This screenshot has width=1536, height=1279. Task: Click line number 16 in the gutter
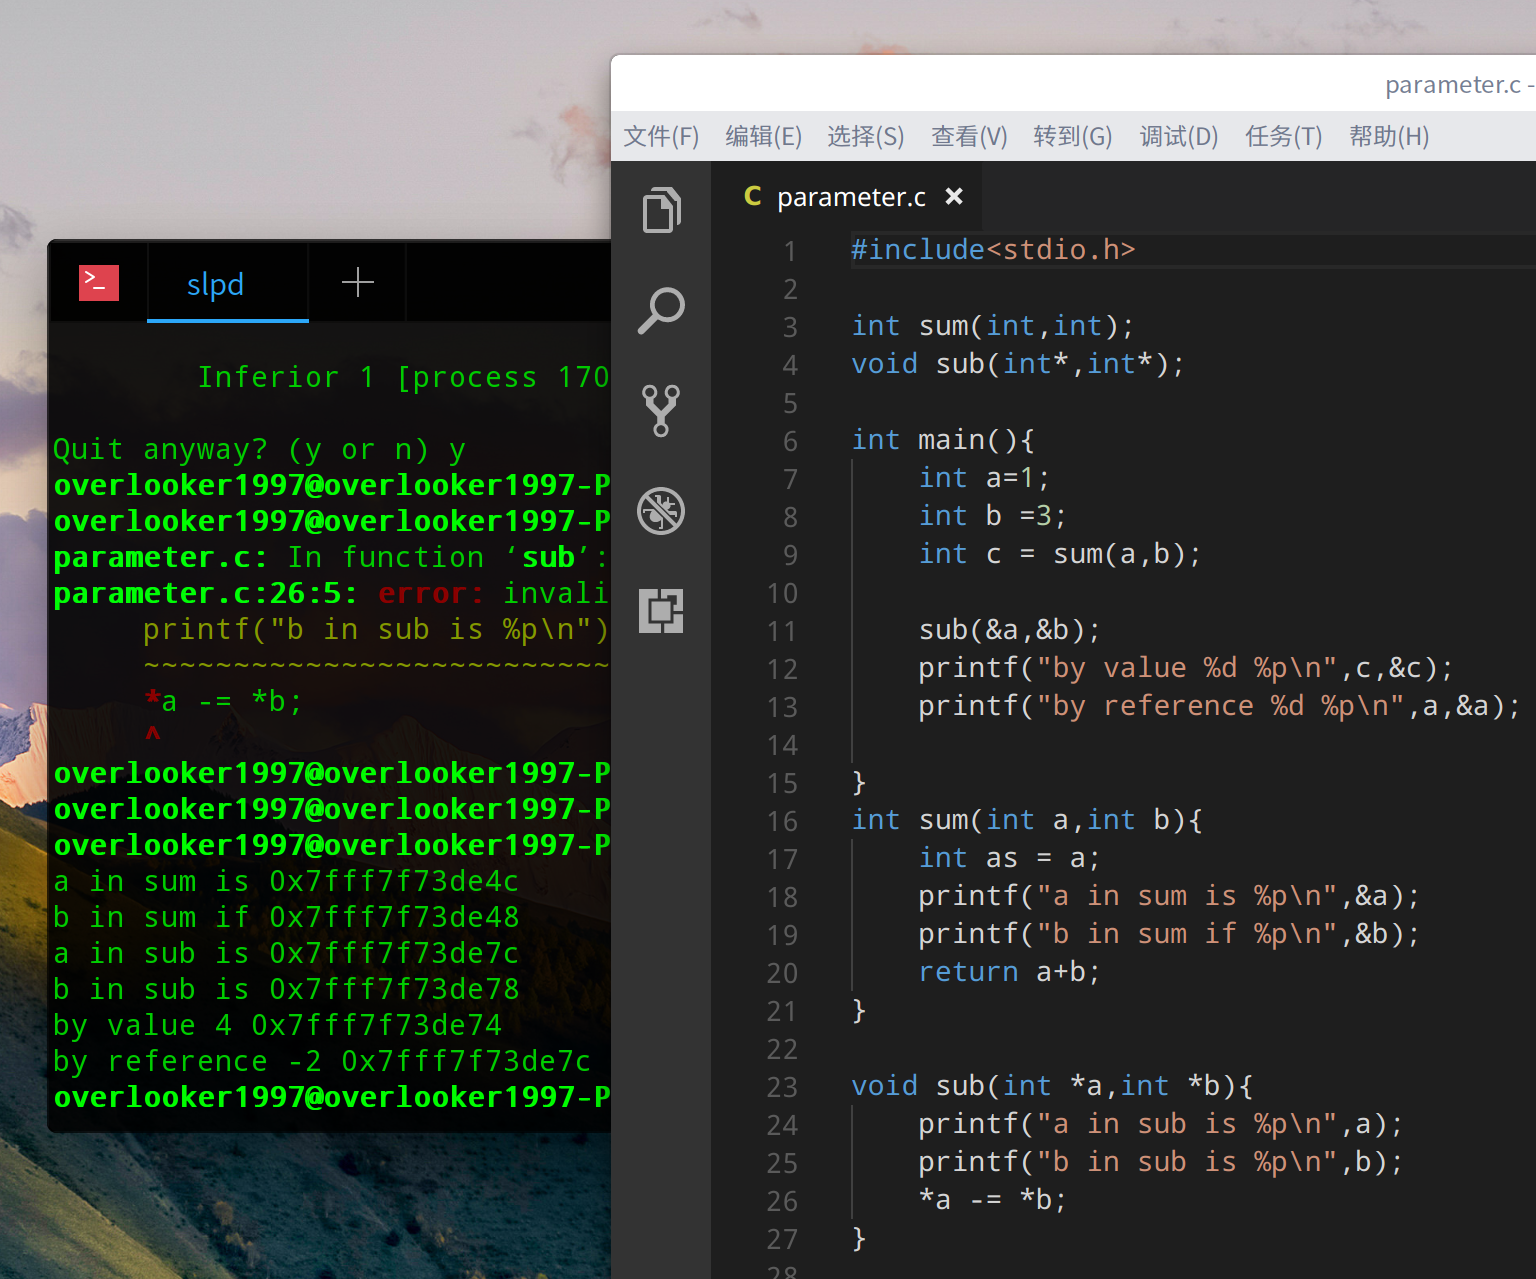782,821
